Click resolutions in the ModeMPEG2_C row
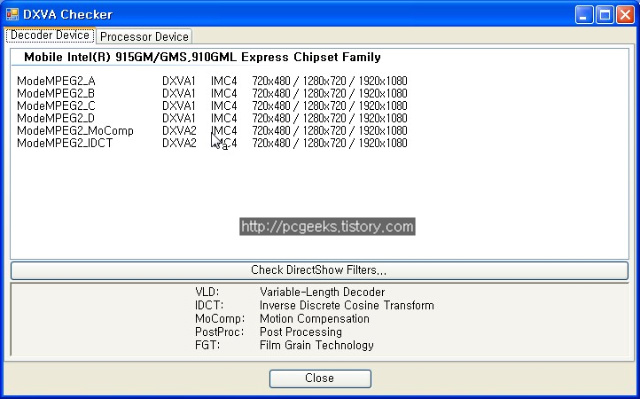Image resolution: width=640 pixels, height=399 pixels. tap(330, 106)
